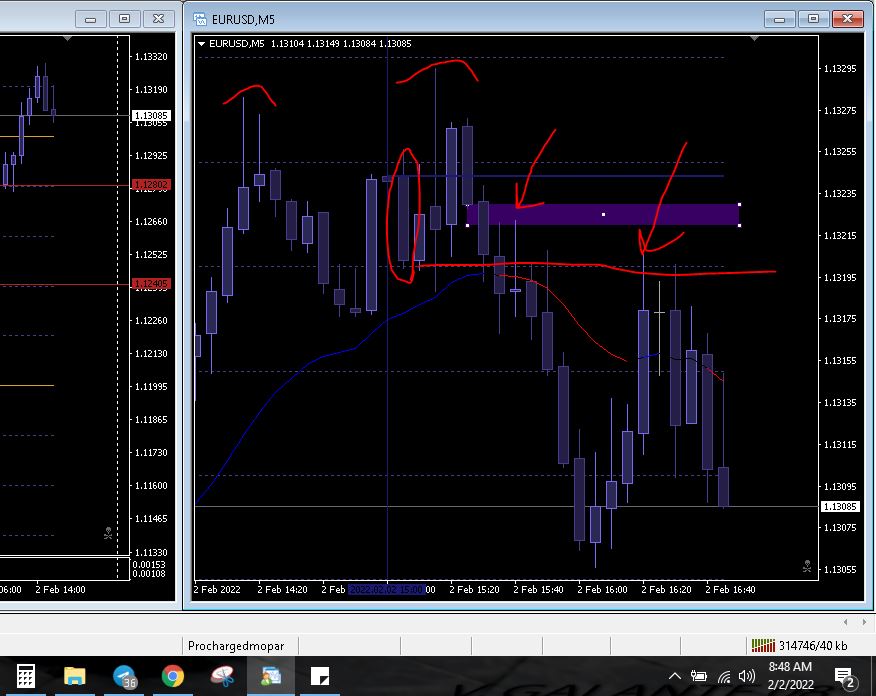Click the OHLC values 1.13104 1.13149 header

coord(341,44)
